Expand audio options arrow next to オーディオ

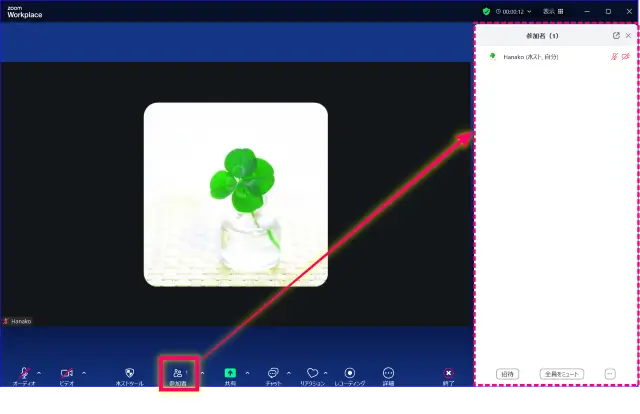[39, 373]
